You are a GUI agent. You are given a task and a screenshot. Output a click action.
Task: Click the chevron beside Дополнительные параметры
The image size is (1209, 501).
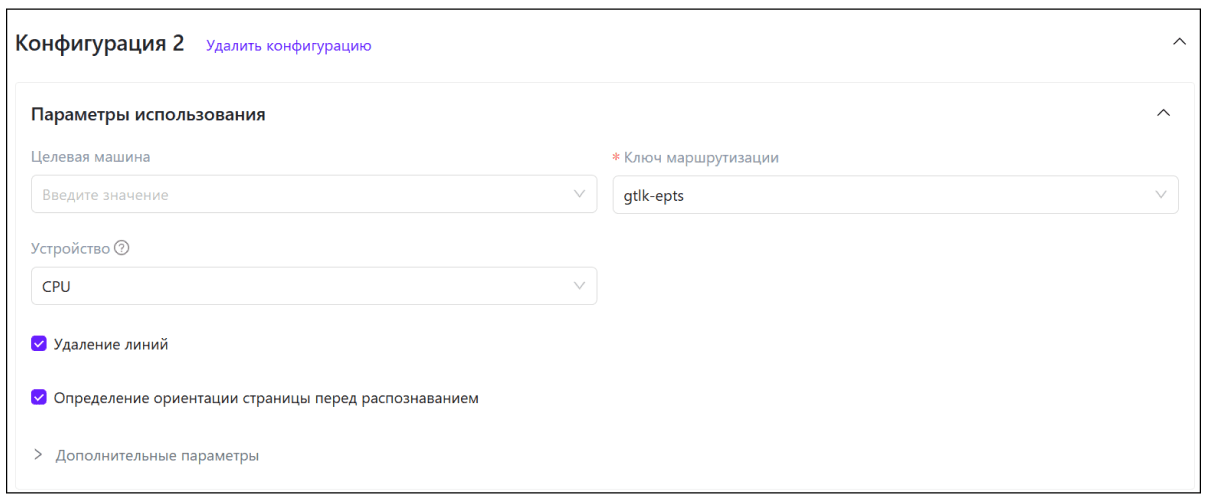point(38,455)
